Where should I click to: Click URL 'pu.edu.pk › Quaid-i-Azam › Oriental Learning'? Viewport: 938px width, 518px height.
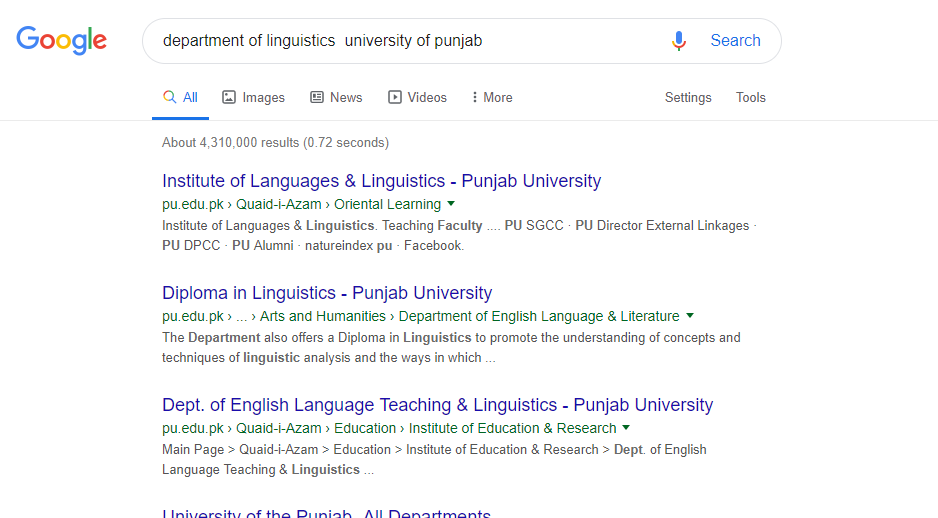point(302,205)
